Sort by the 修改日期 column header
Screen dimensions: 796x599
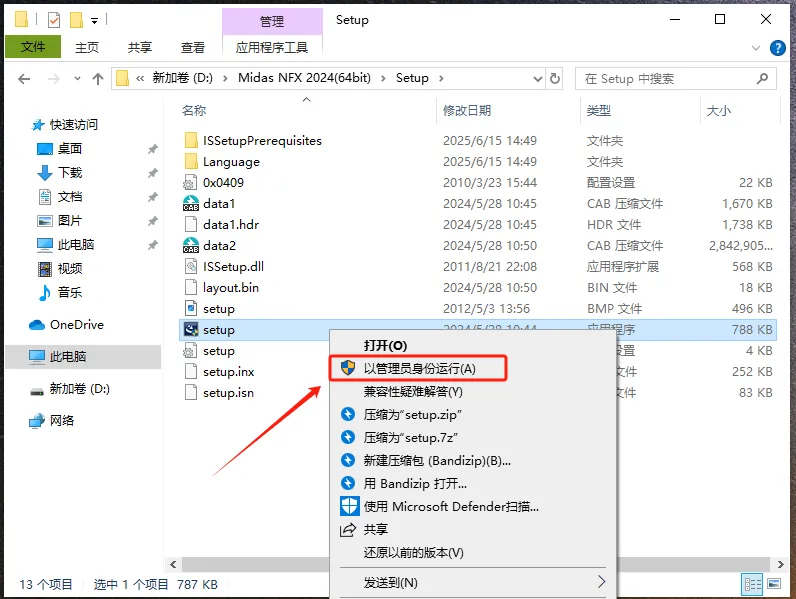pos(467,110)
